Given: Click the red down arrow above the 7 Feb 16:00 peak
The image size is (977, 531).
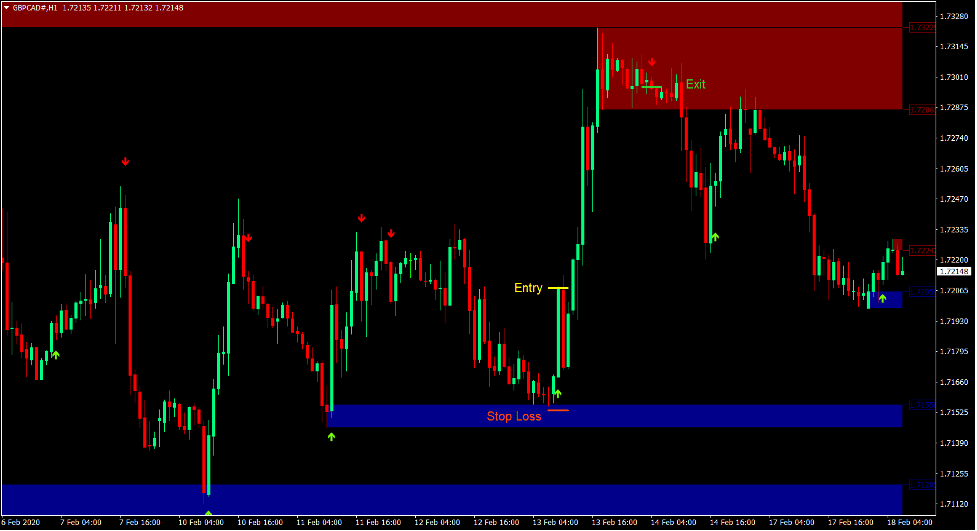Looking at the screenshot, I should tap(125, 161).
